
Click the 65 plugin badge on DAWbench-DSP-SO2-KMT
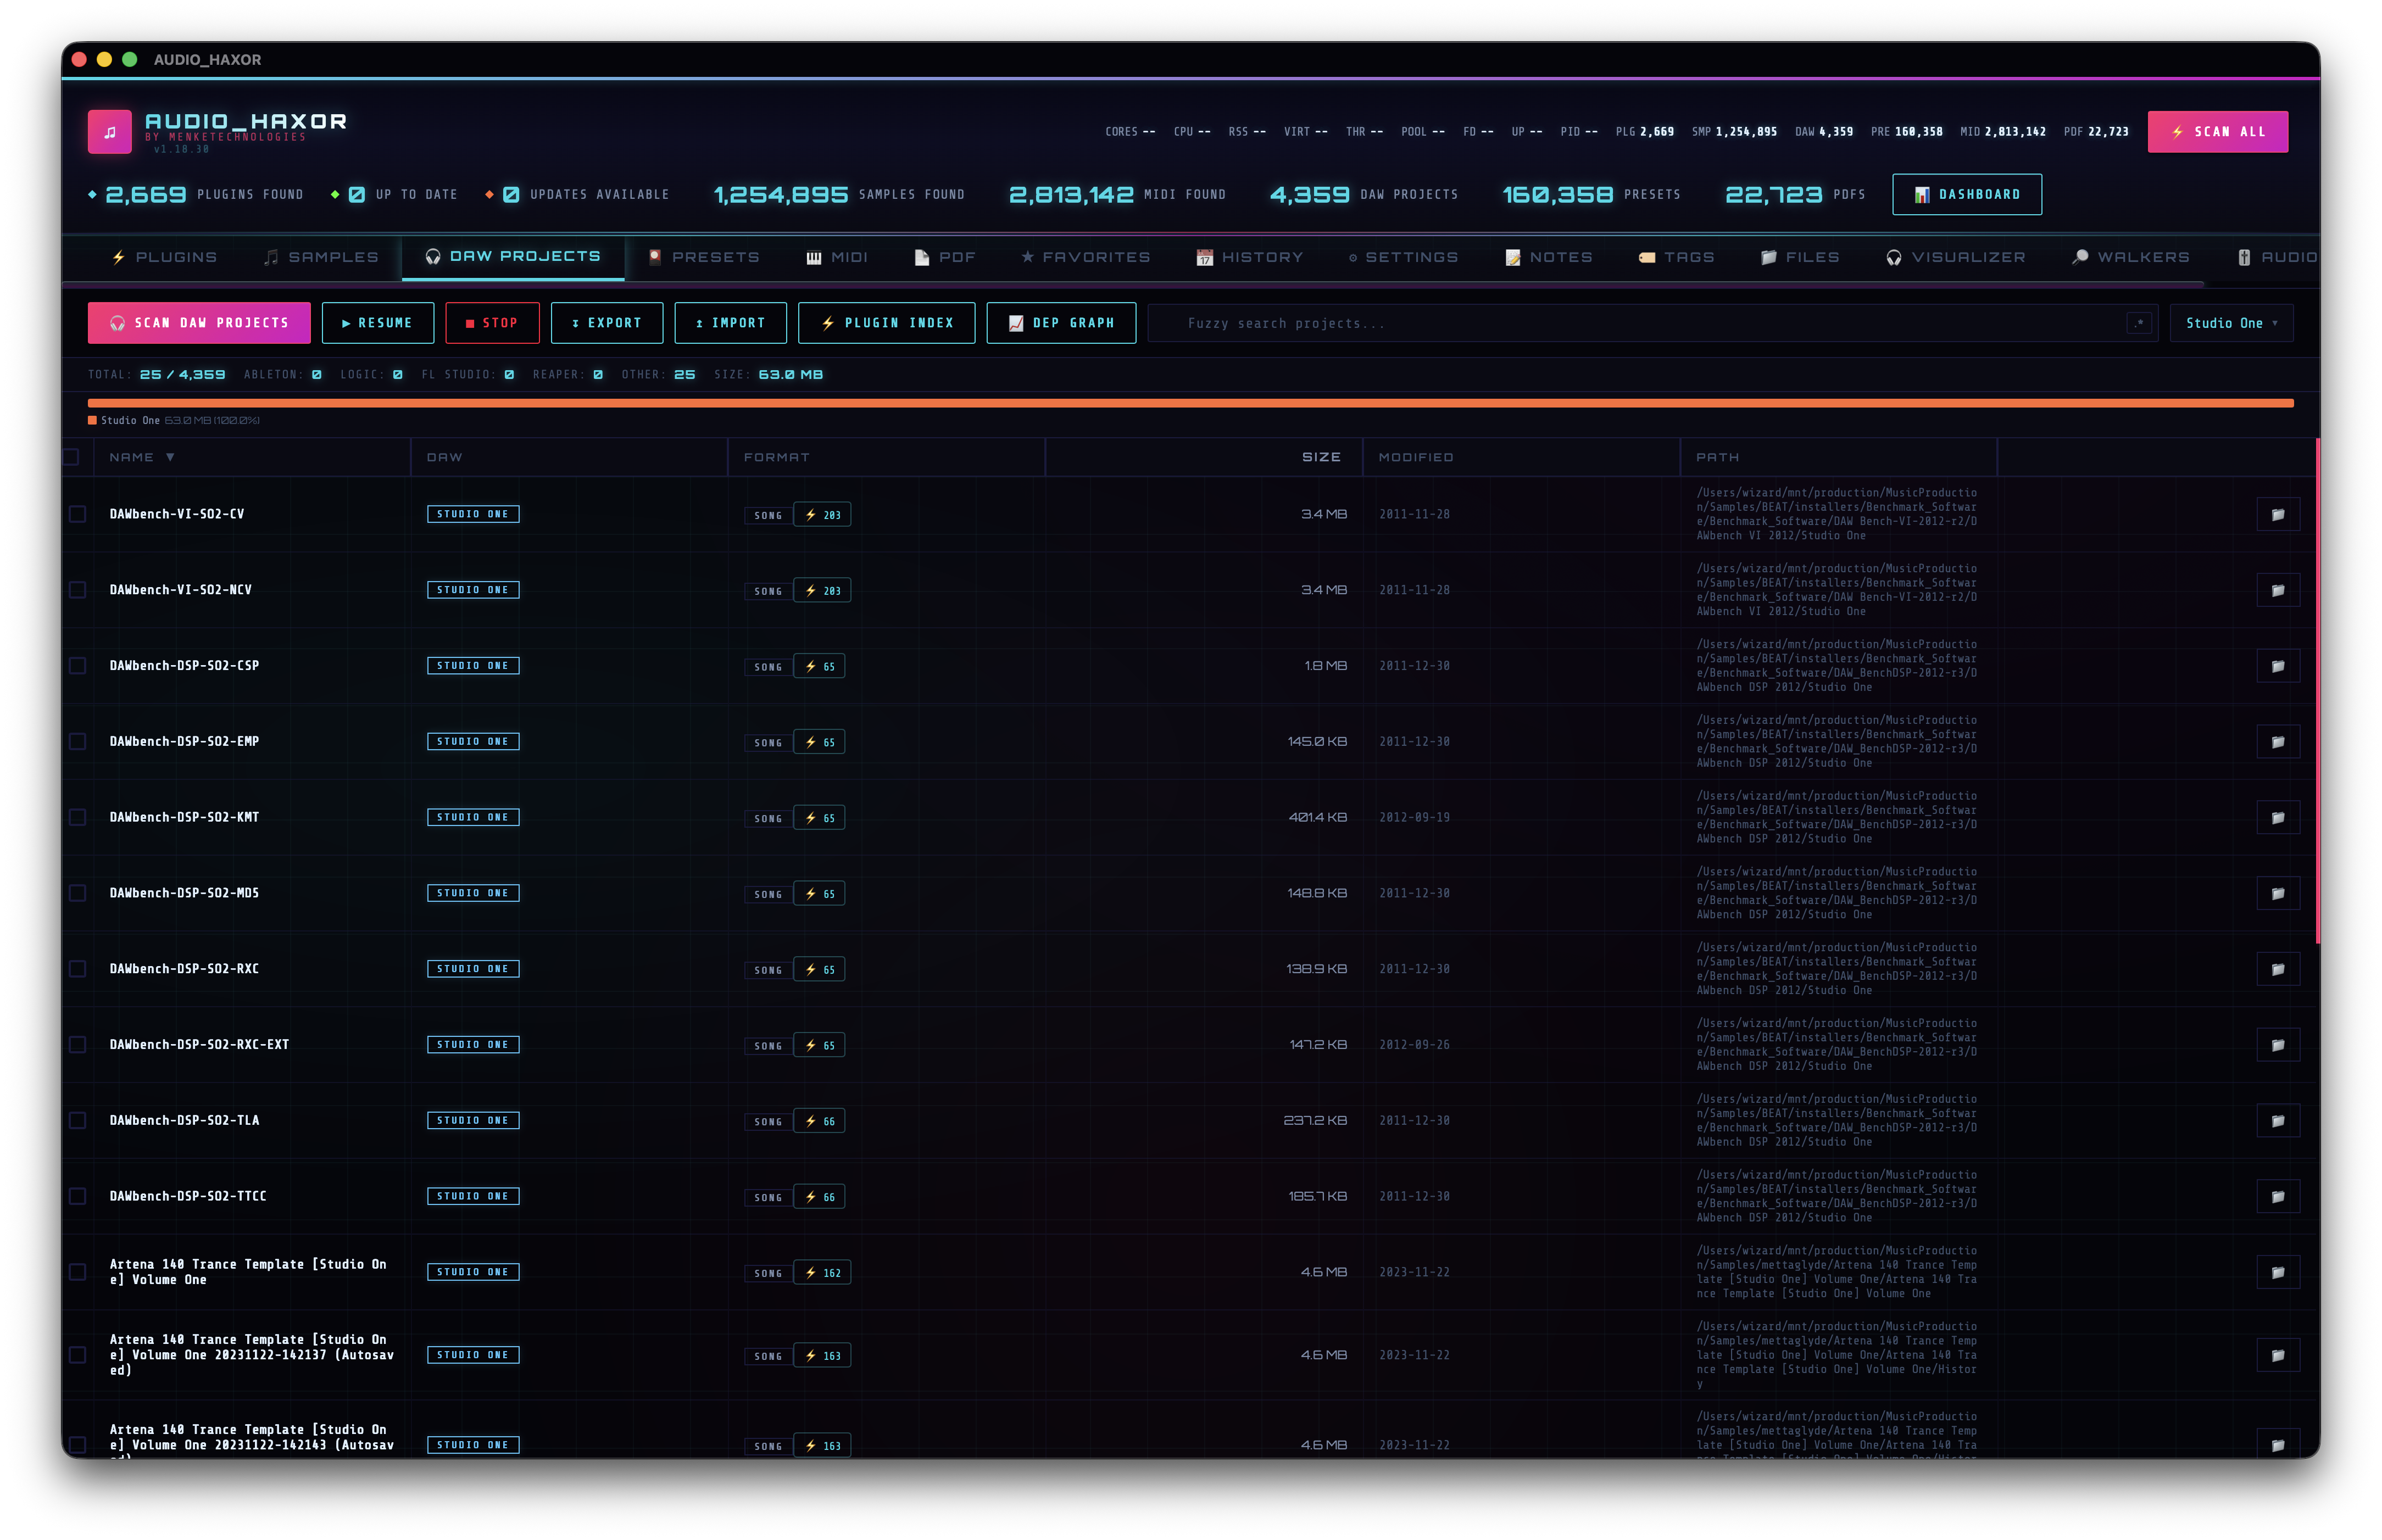819,819
